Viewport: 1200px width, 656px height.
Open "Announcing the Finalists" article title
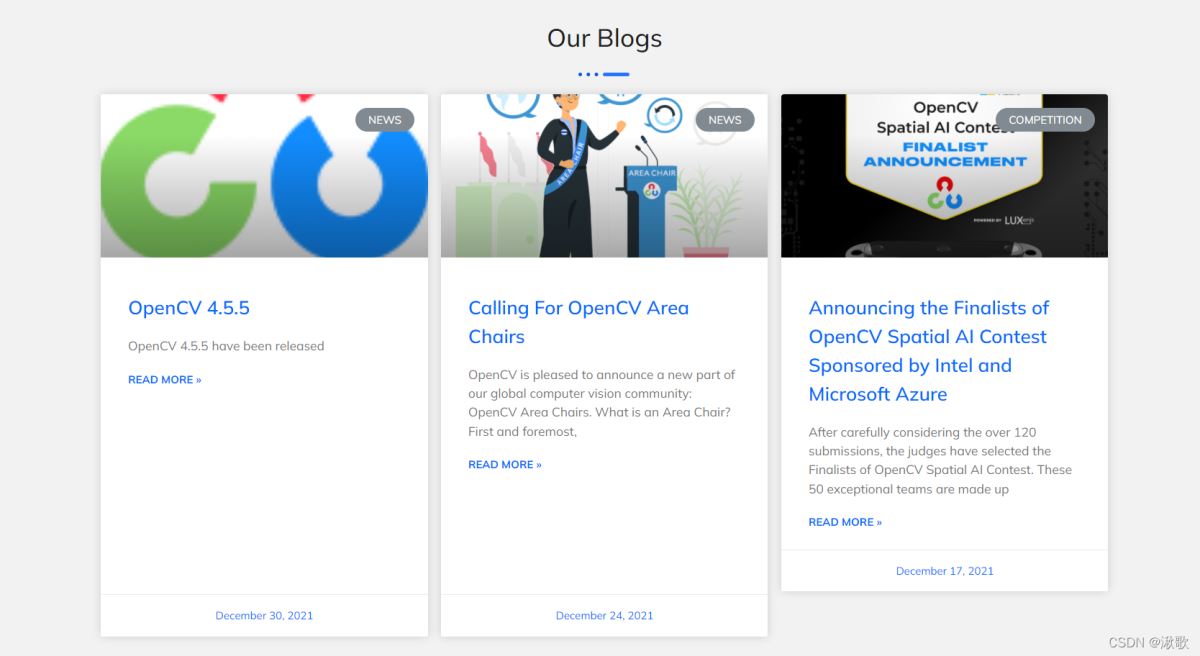[x=928, y=351]
